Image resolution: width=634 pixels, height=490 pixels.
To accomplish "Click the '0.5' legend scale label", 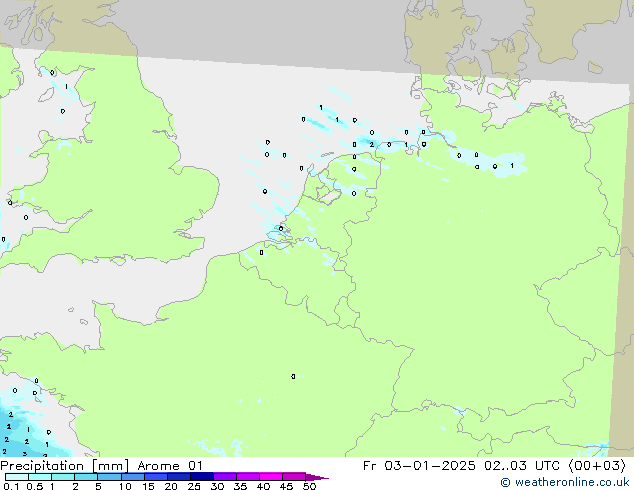I will tap(34, 486).
